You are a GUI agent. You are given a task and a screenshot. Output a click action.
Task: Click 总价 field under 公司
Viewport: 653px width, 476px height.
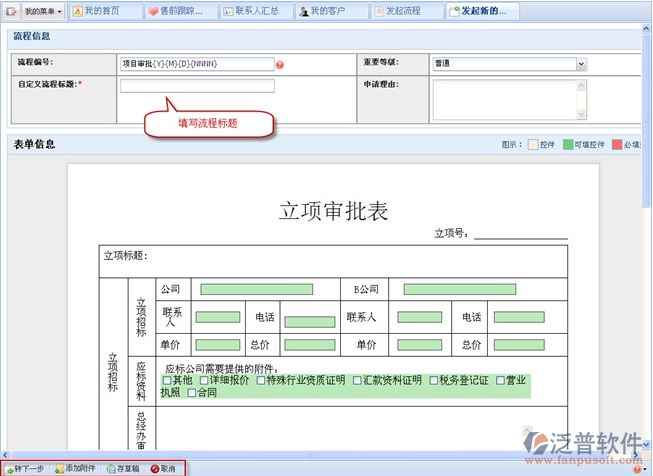tap(310, 345)
